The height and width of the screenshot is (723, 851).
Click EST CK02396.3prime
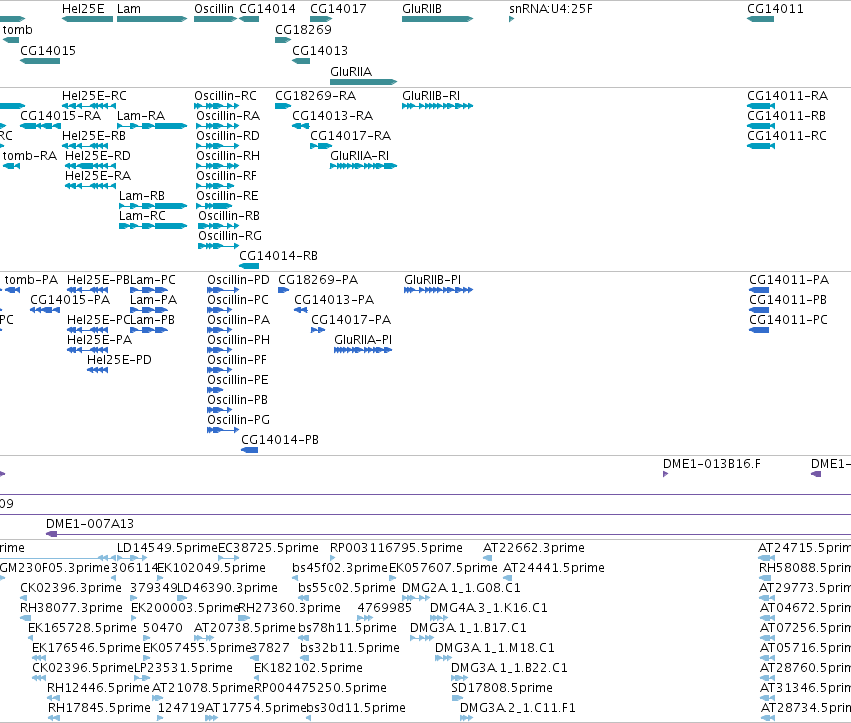(71, 588)
